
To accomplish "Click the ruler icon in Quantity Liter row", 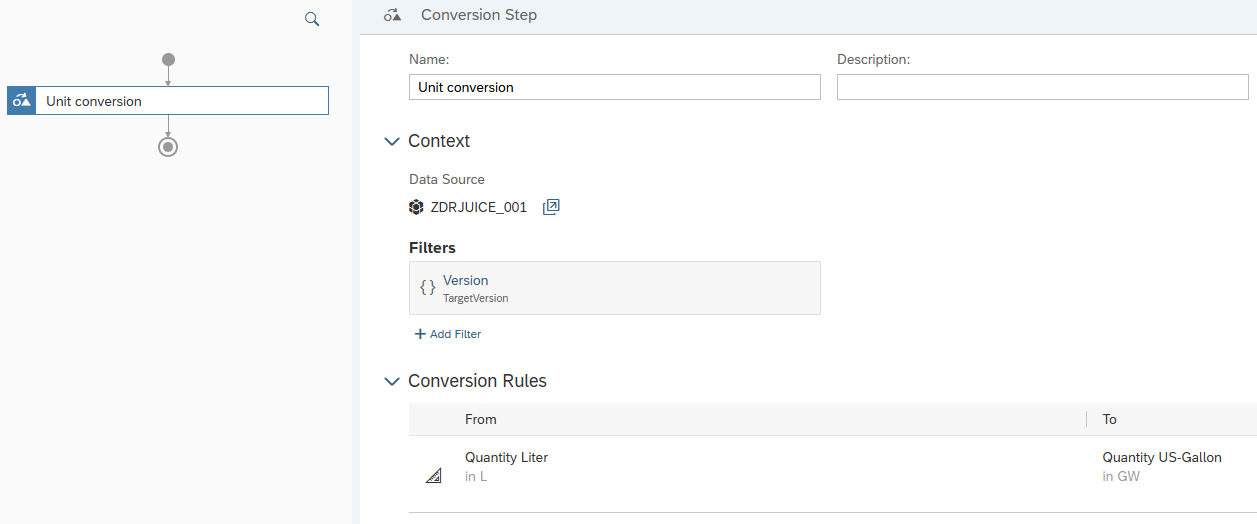I will [433, 476].
